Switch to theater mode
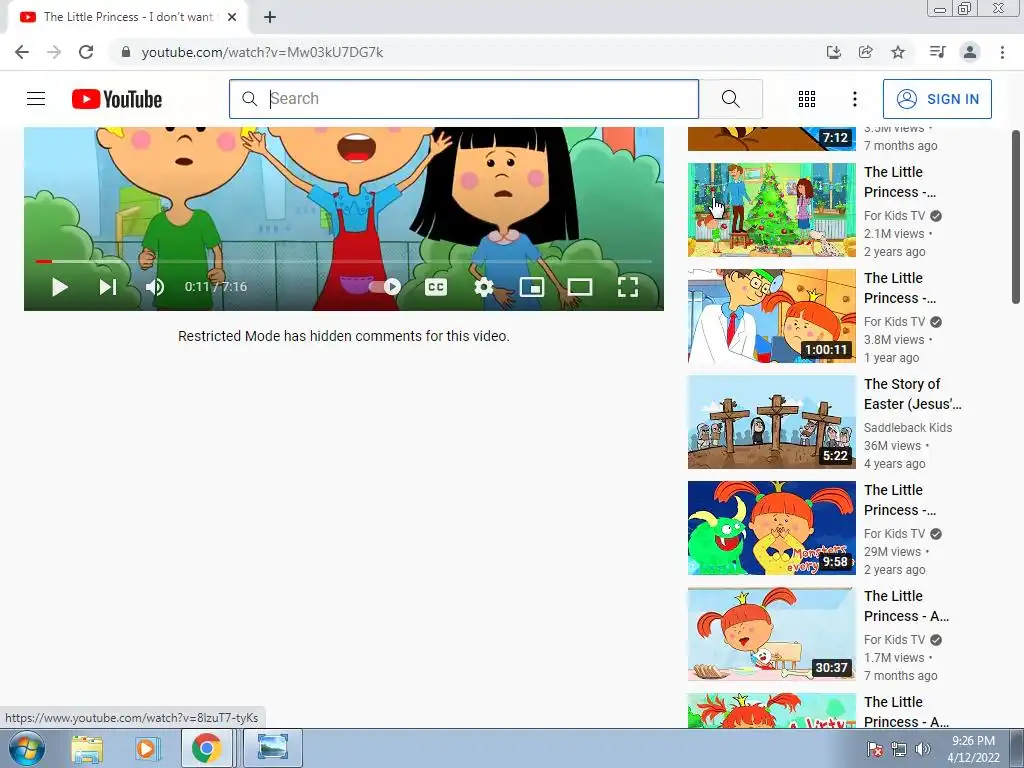Screen dimensions: 1024x768 [580, 287]
